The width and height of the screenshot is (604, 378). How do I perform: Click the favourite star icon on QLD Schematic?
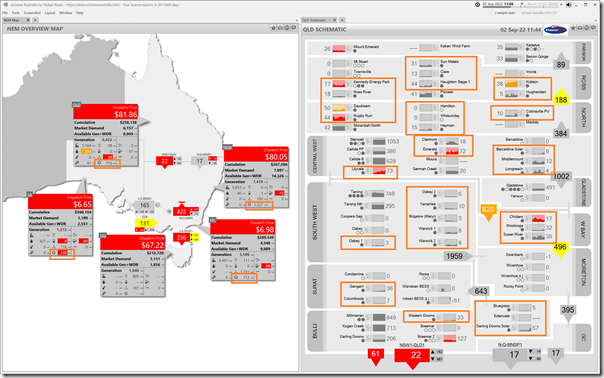(574, 28)
